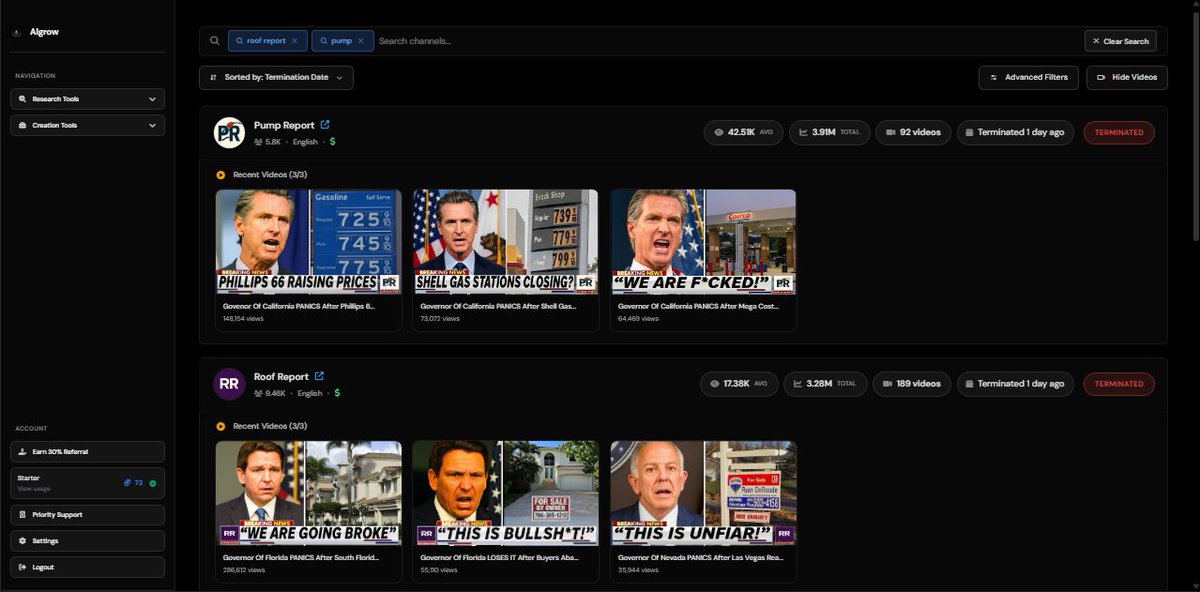Click Roof Report 'Terminated 1 day ago' badge
This screenshot has height=592, width=1200.
1015,384
